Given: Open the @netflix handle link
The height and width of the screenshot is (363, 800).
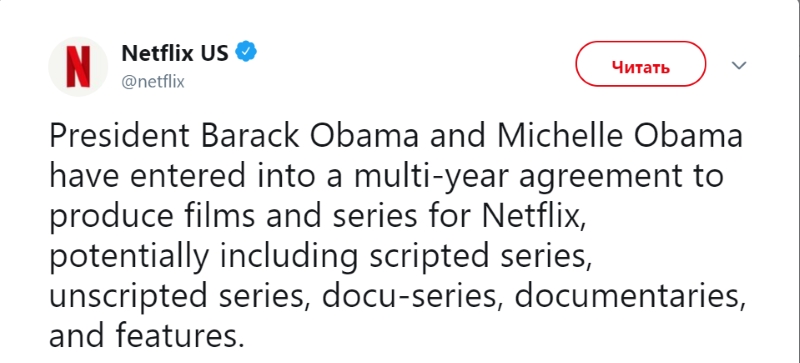Looking at the screenshot, I should (x=153, y=82).
